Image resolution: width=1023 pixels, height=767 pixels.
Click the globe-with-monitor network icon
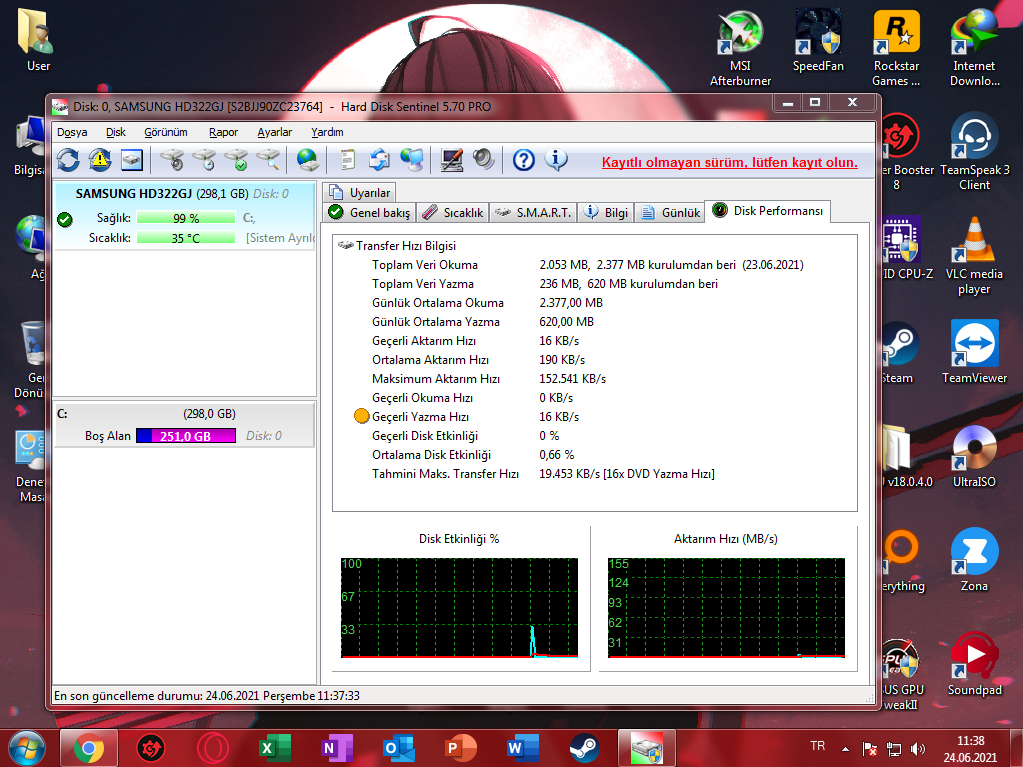click(x=412, y=160)
